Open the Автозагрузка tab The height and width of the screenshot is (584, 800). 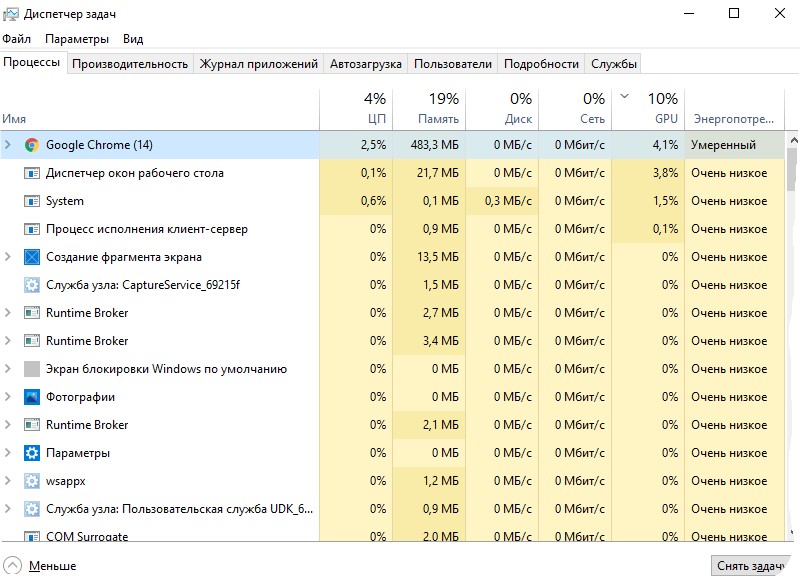366,64
